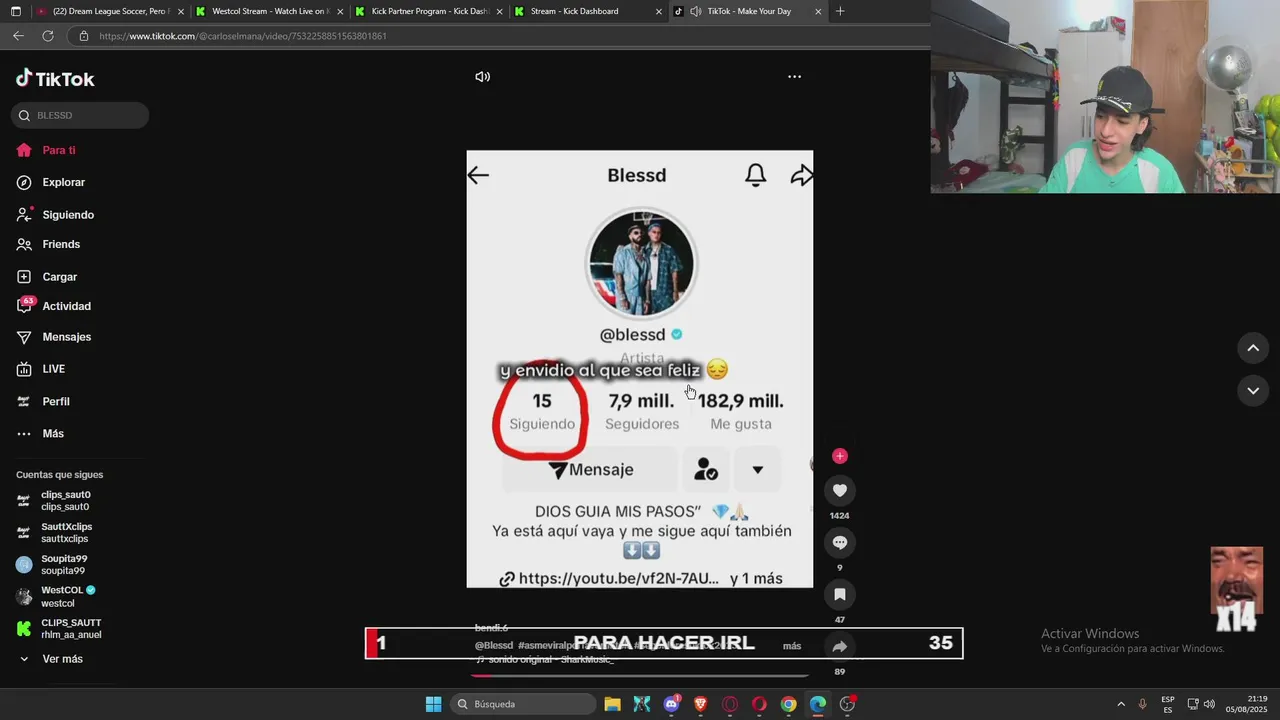
Task: Click the system tray microphone icon
Action: click(1143, 704)
